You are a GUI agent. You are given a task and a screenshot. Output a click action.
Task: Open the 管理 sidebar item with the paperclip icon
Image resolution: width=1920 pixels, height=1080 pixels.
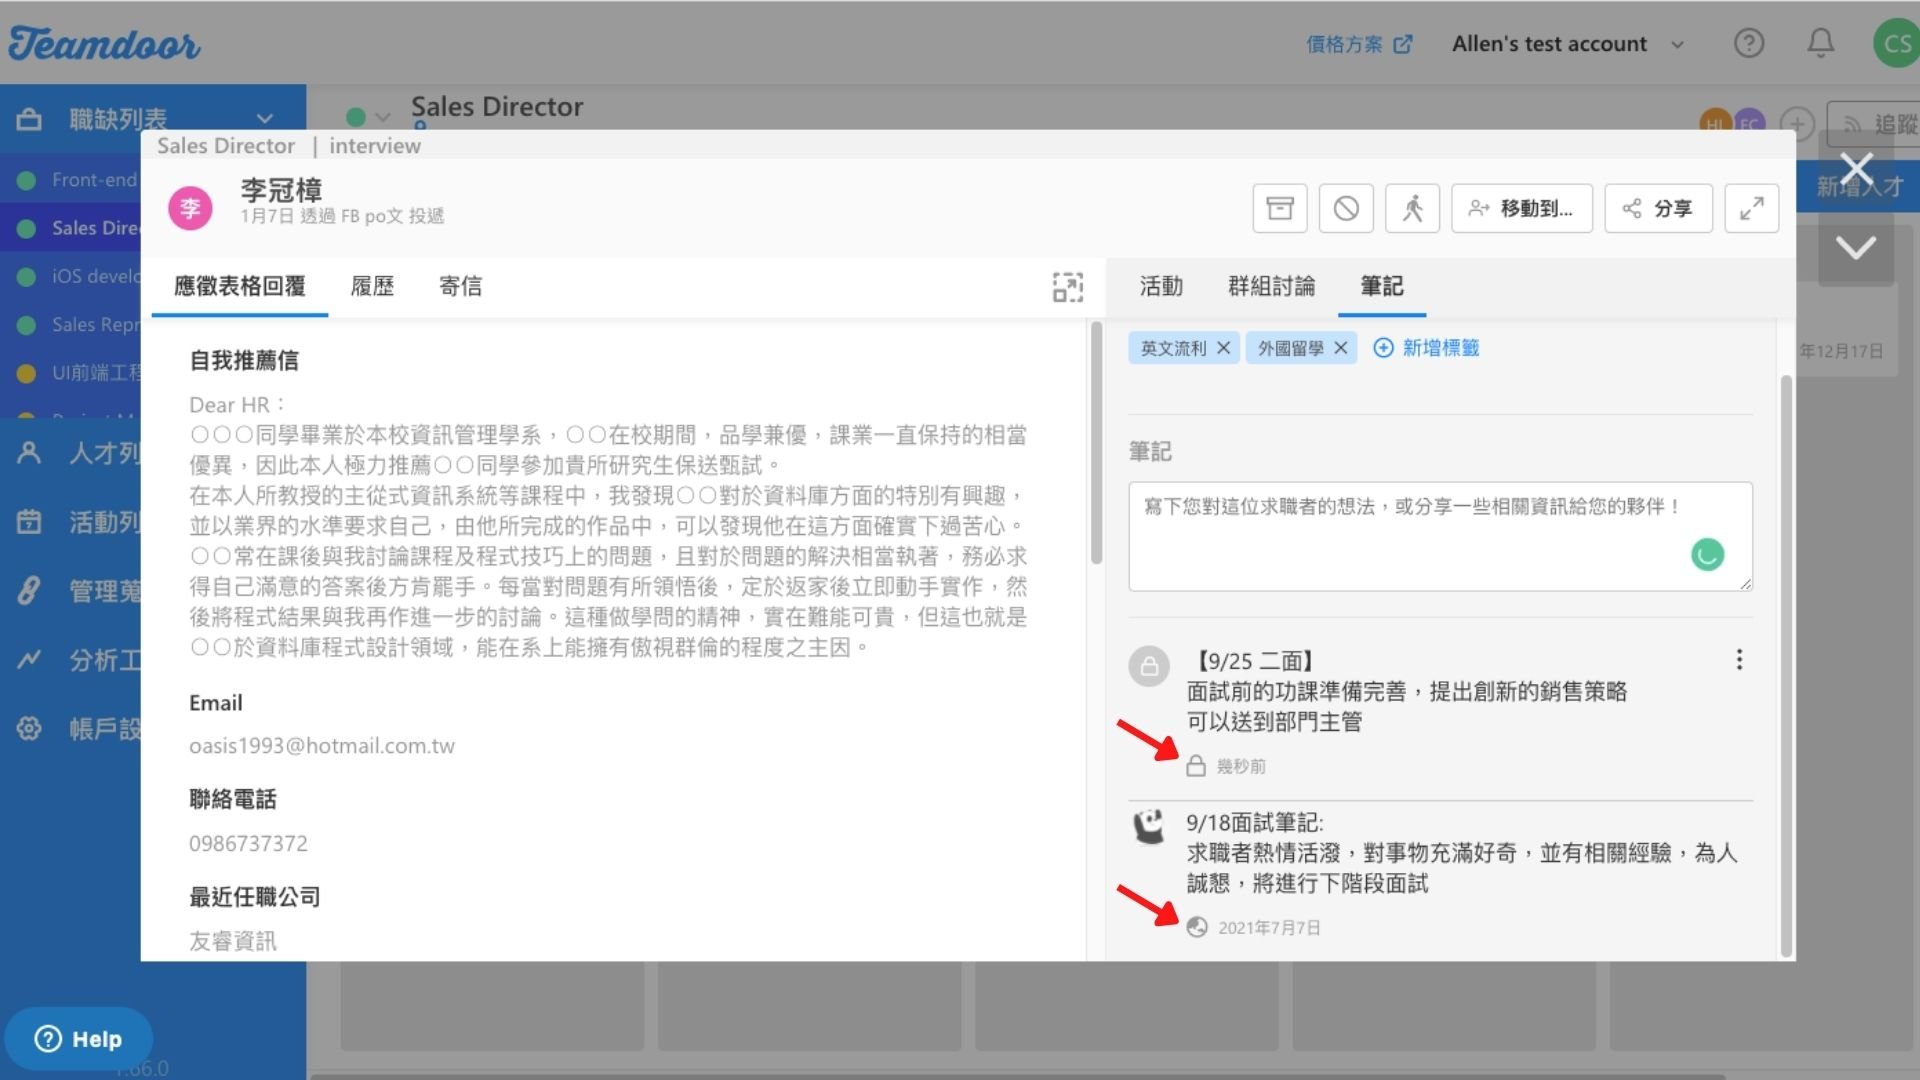click(x=78, y=591)
